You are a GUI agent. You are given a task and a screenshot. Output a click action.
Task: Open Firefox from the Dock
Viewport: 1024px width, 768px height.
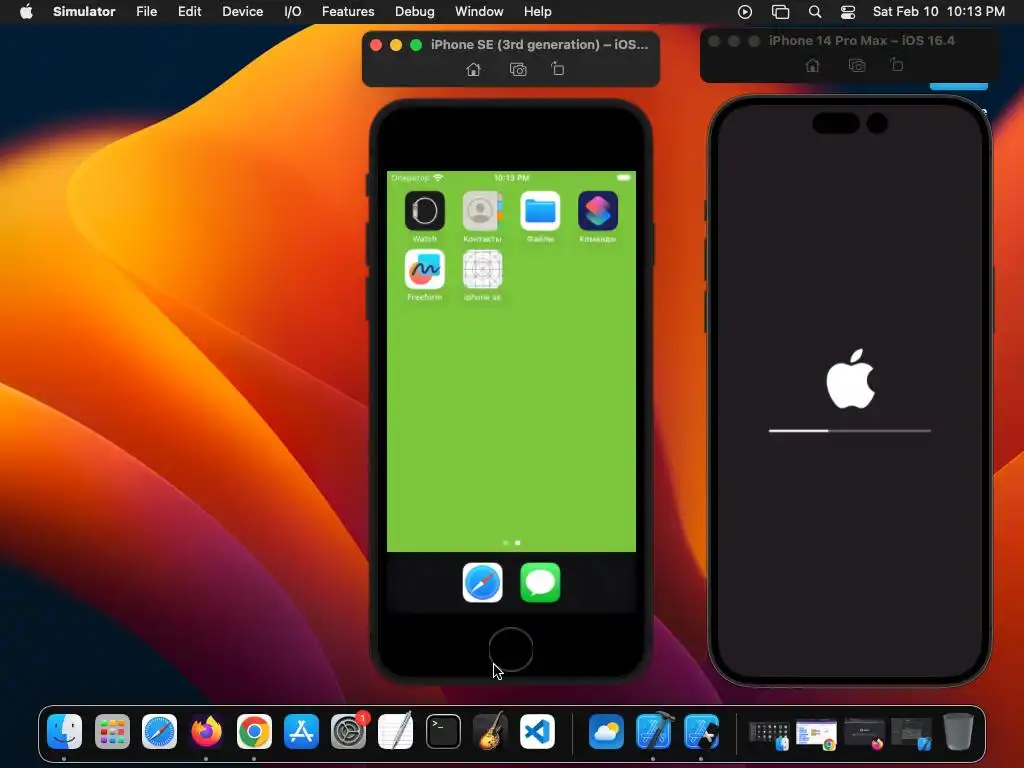pos(206,731)
